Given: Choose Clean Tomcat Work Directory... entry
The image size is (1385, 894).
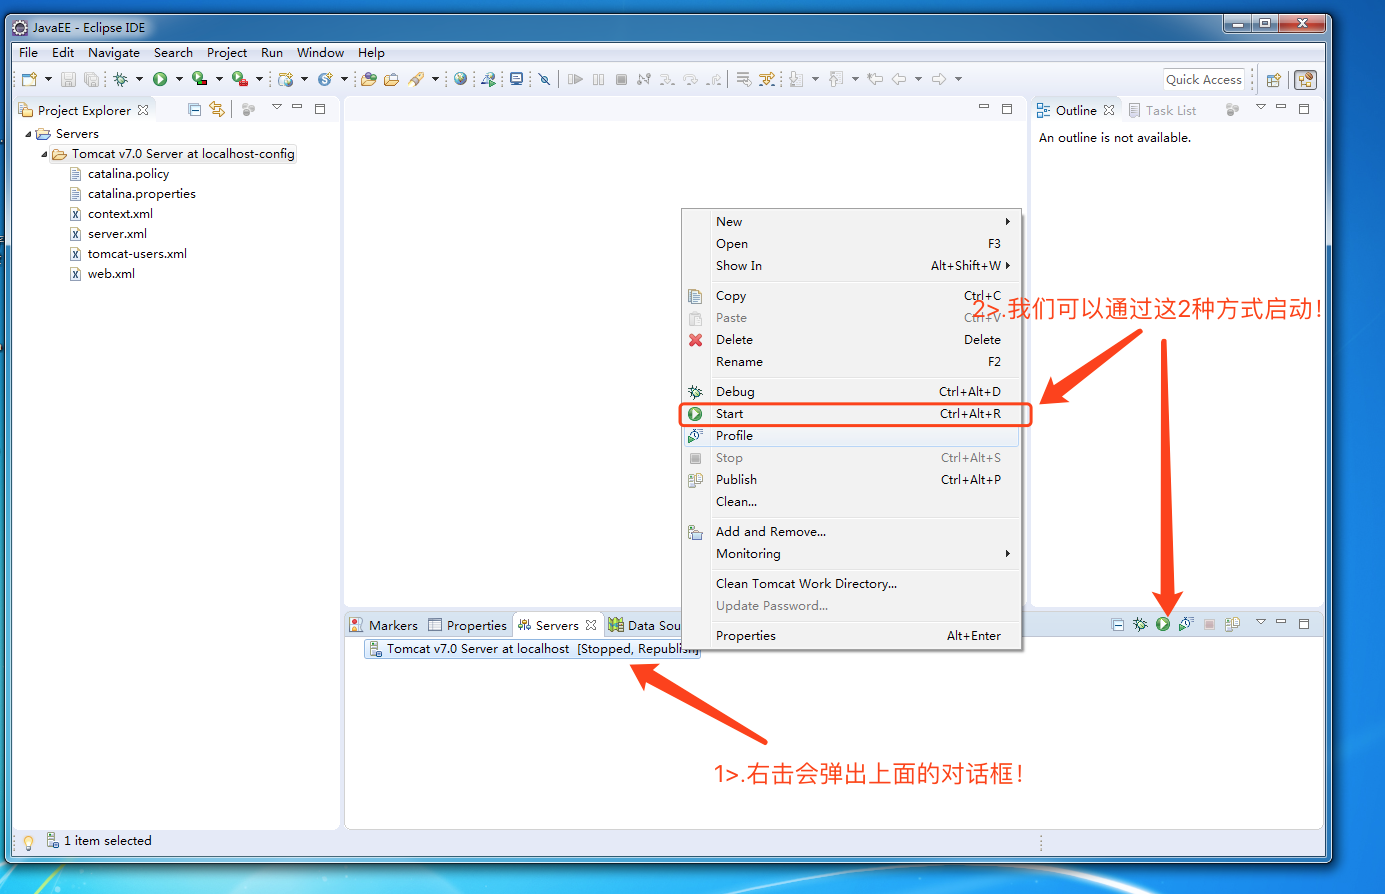Looking at the screenshot, I should (x=851, y=584).
